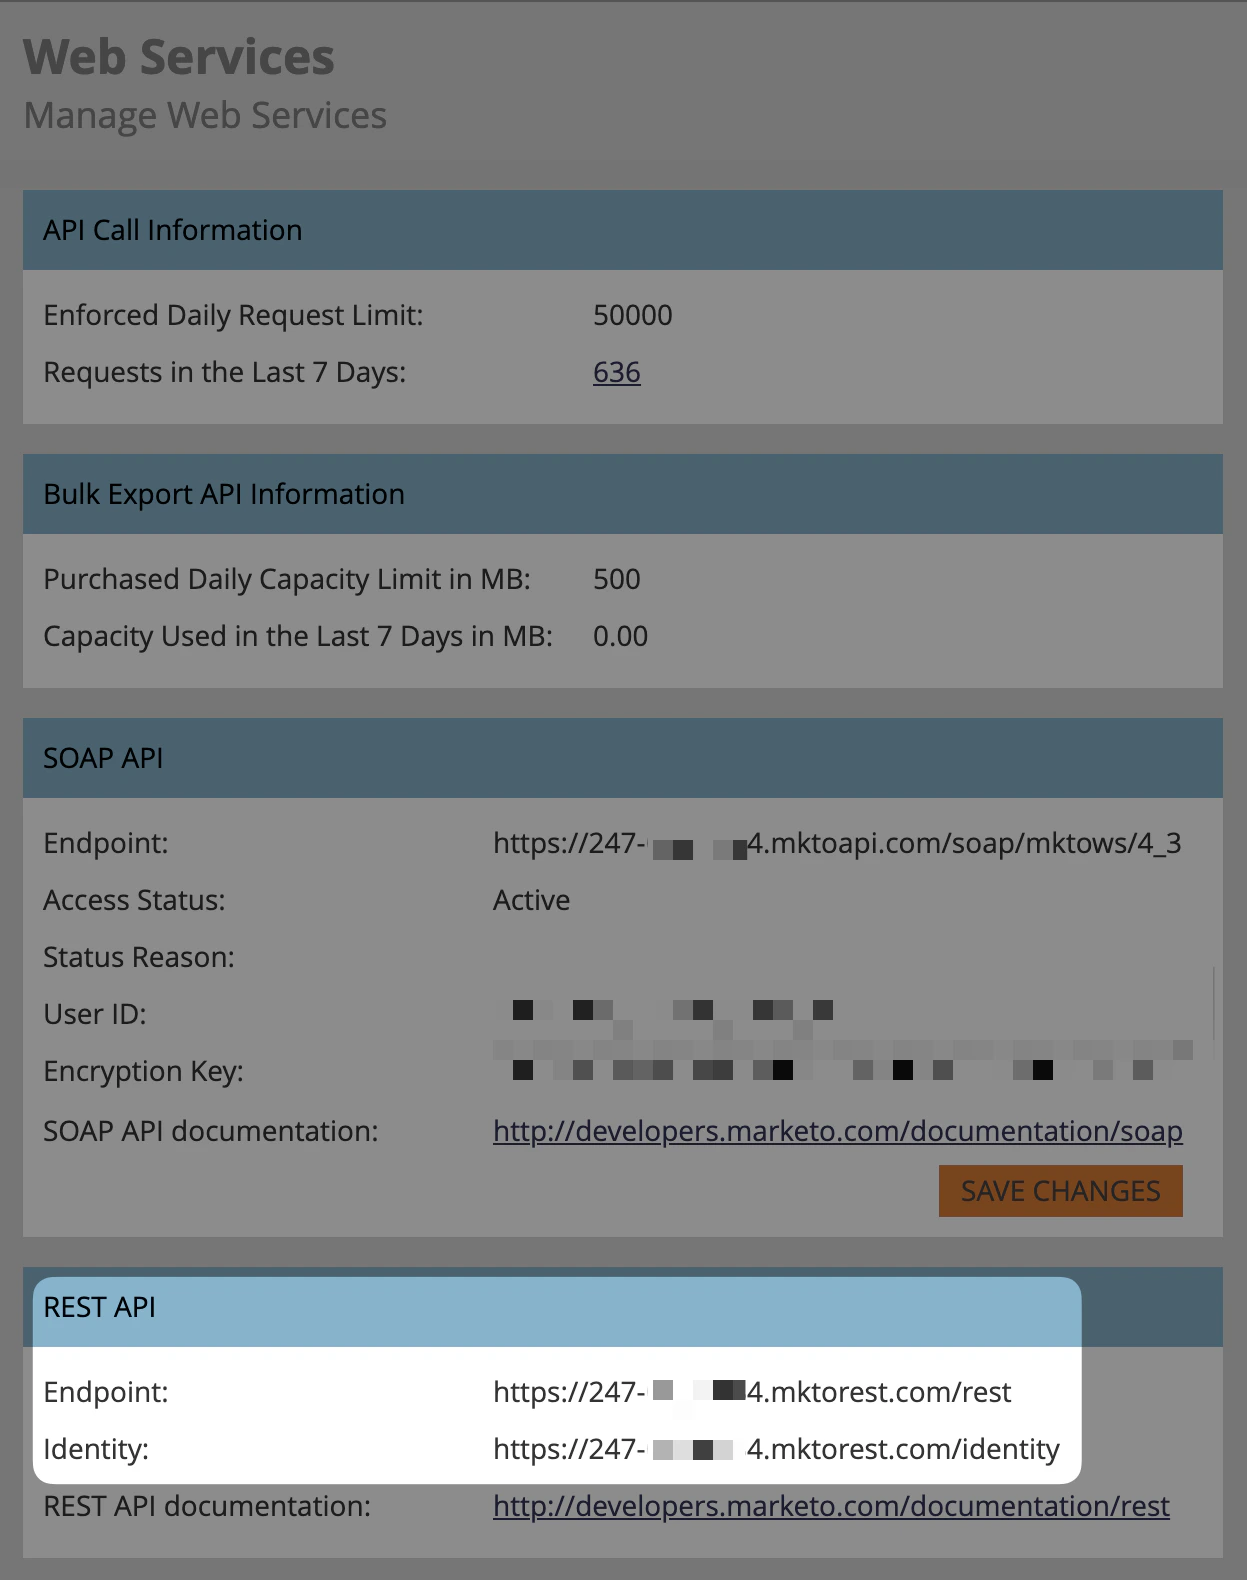Select the REST API Endpoint URL
This screenshot has width=1247, height=1580.
[x=752, y=1392]
